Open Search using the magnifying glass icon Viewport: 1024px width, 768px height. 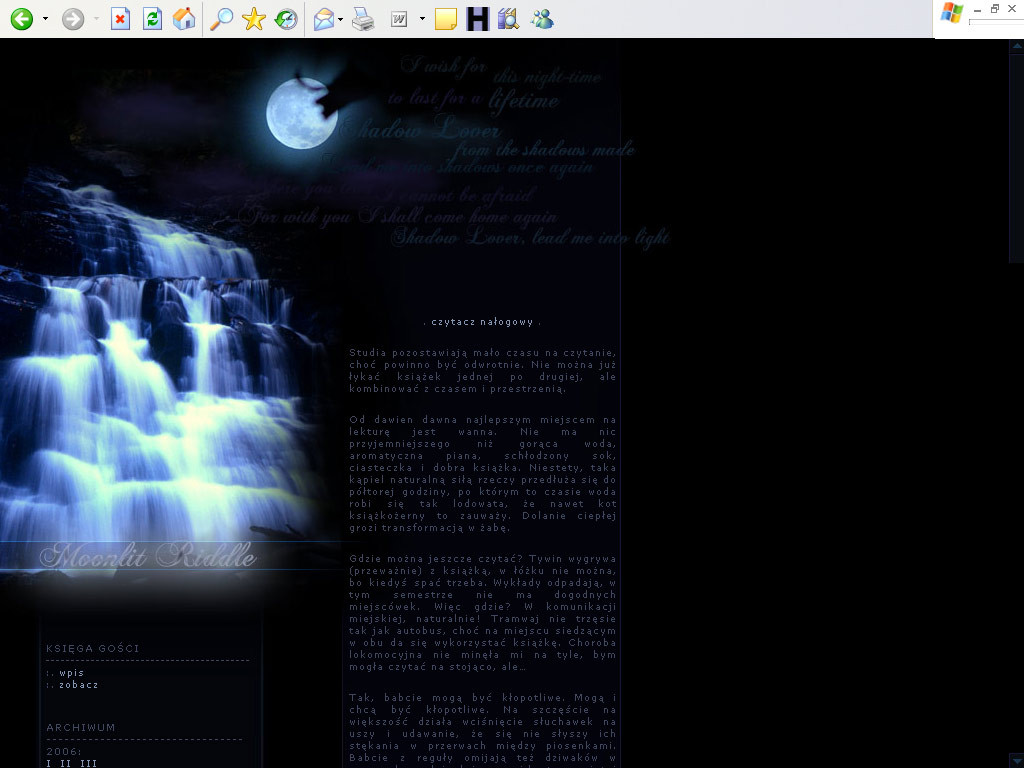coord(221,19)
